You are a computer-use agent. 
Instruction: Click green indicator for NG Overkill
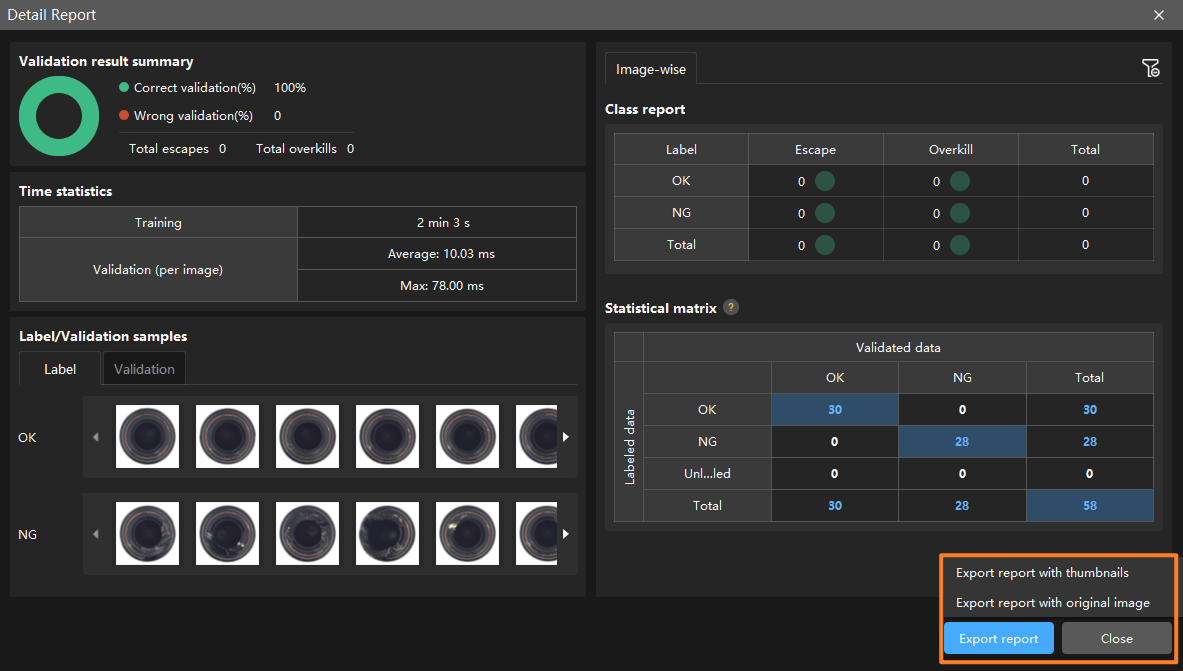pyautogui.click(x=960, y=213)
